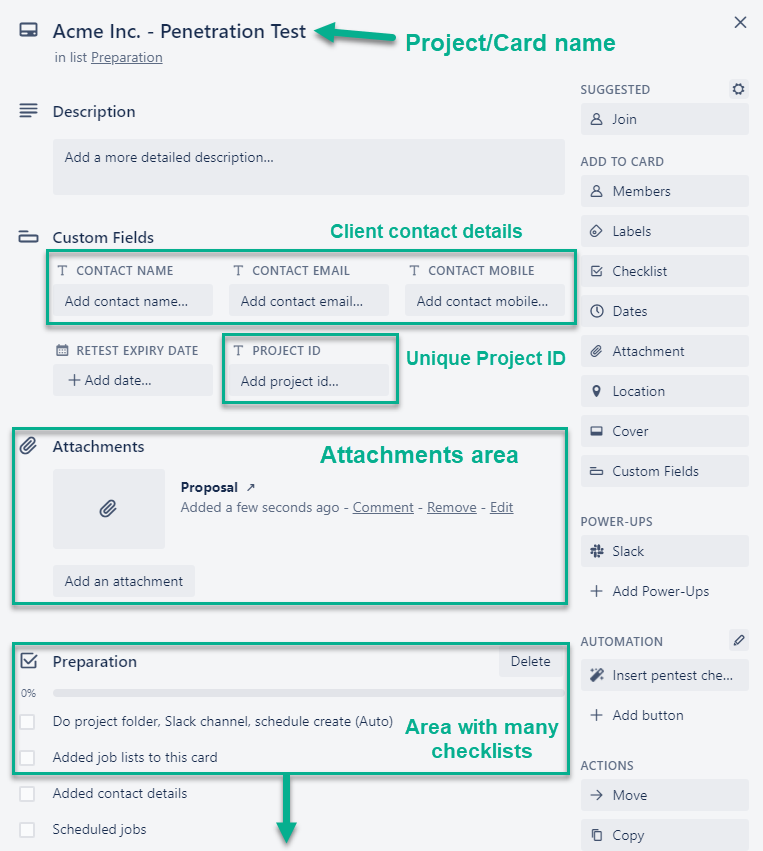The image size is (763, 851).
Task: Delete the Preparation checklist
Action: (x=530, y=661)
